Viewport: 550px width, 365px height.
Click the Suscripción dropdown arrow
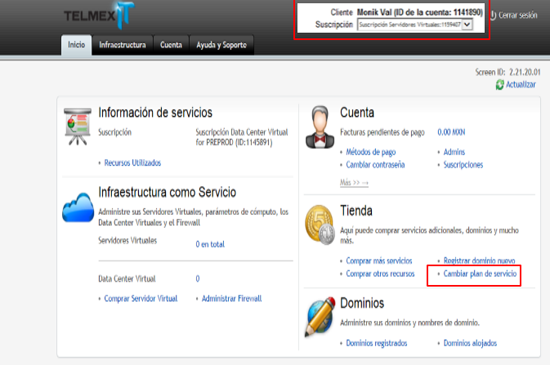coord(467,25)
